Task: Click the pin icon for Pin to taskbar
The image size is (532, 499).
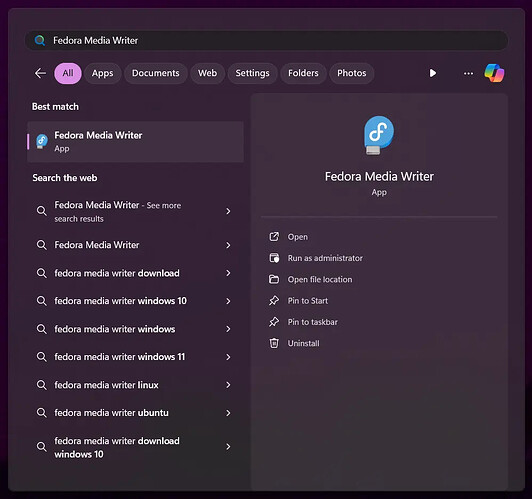Action: pos(274,322)
